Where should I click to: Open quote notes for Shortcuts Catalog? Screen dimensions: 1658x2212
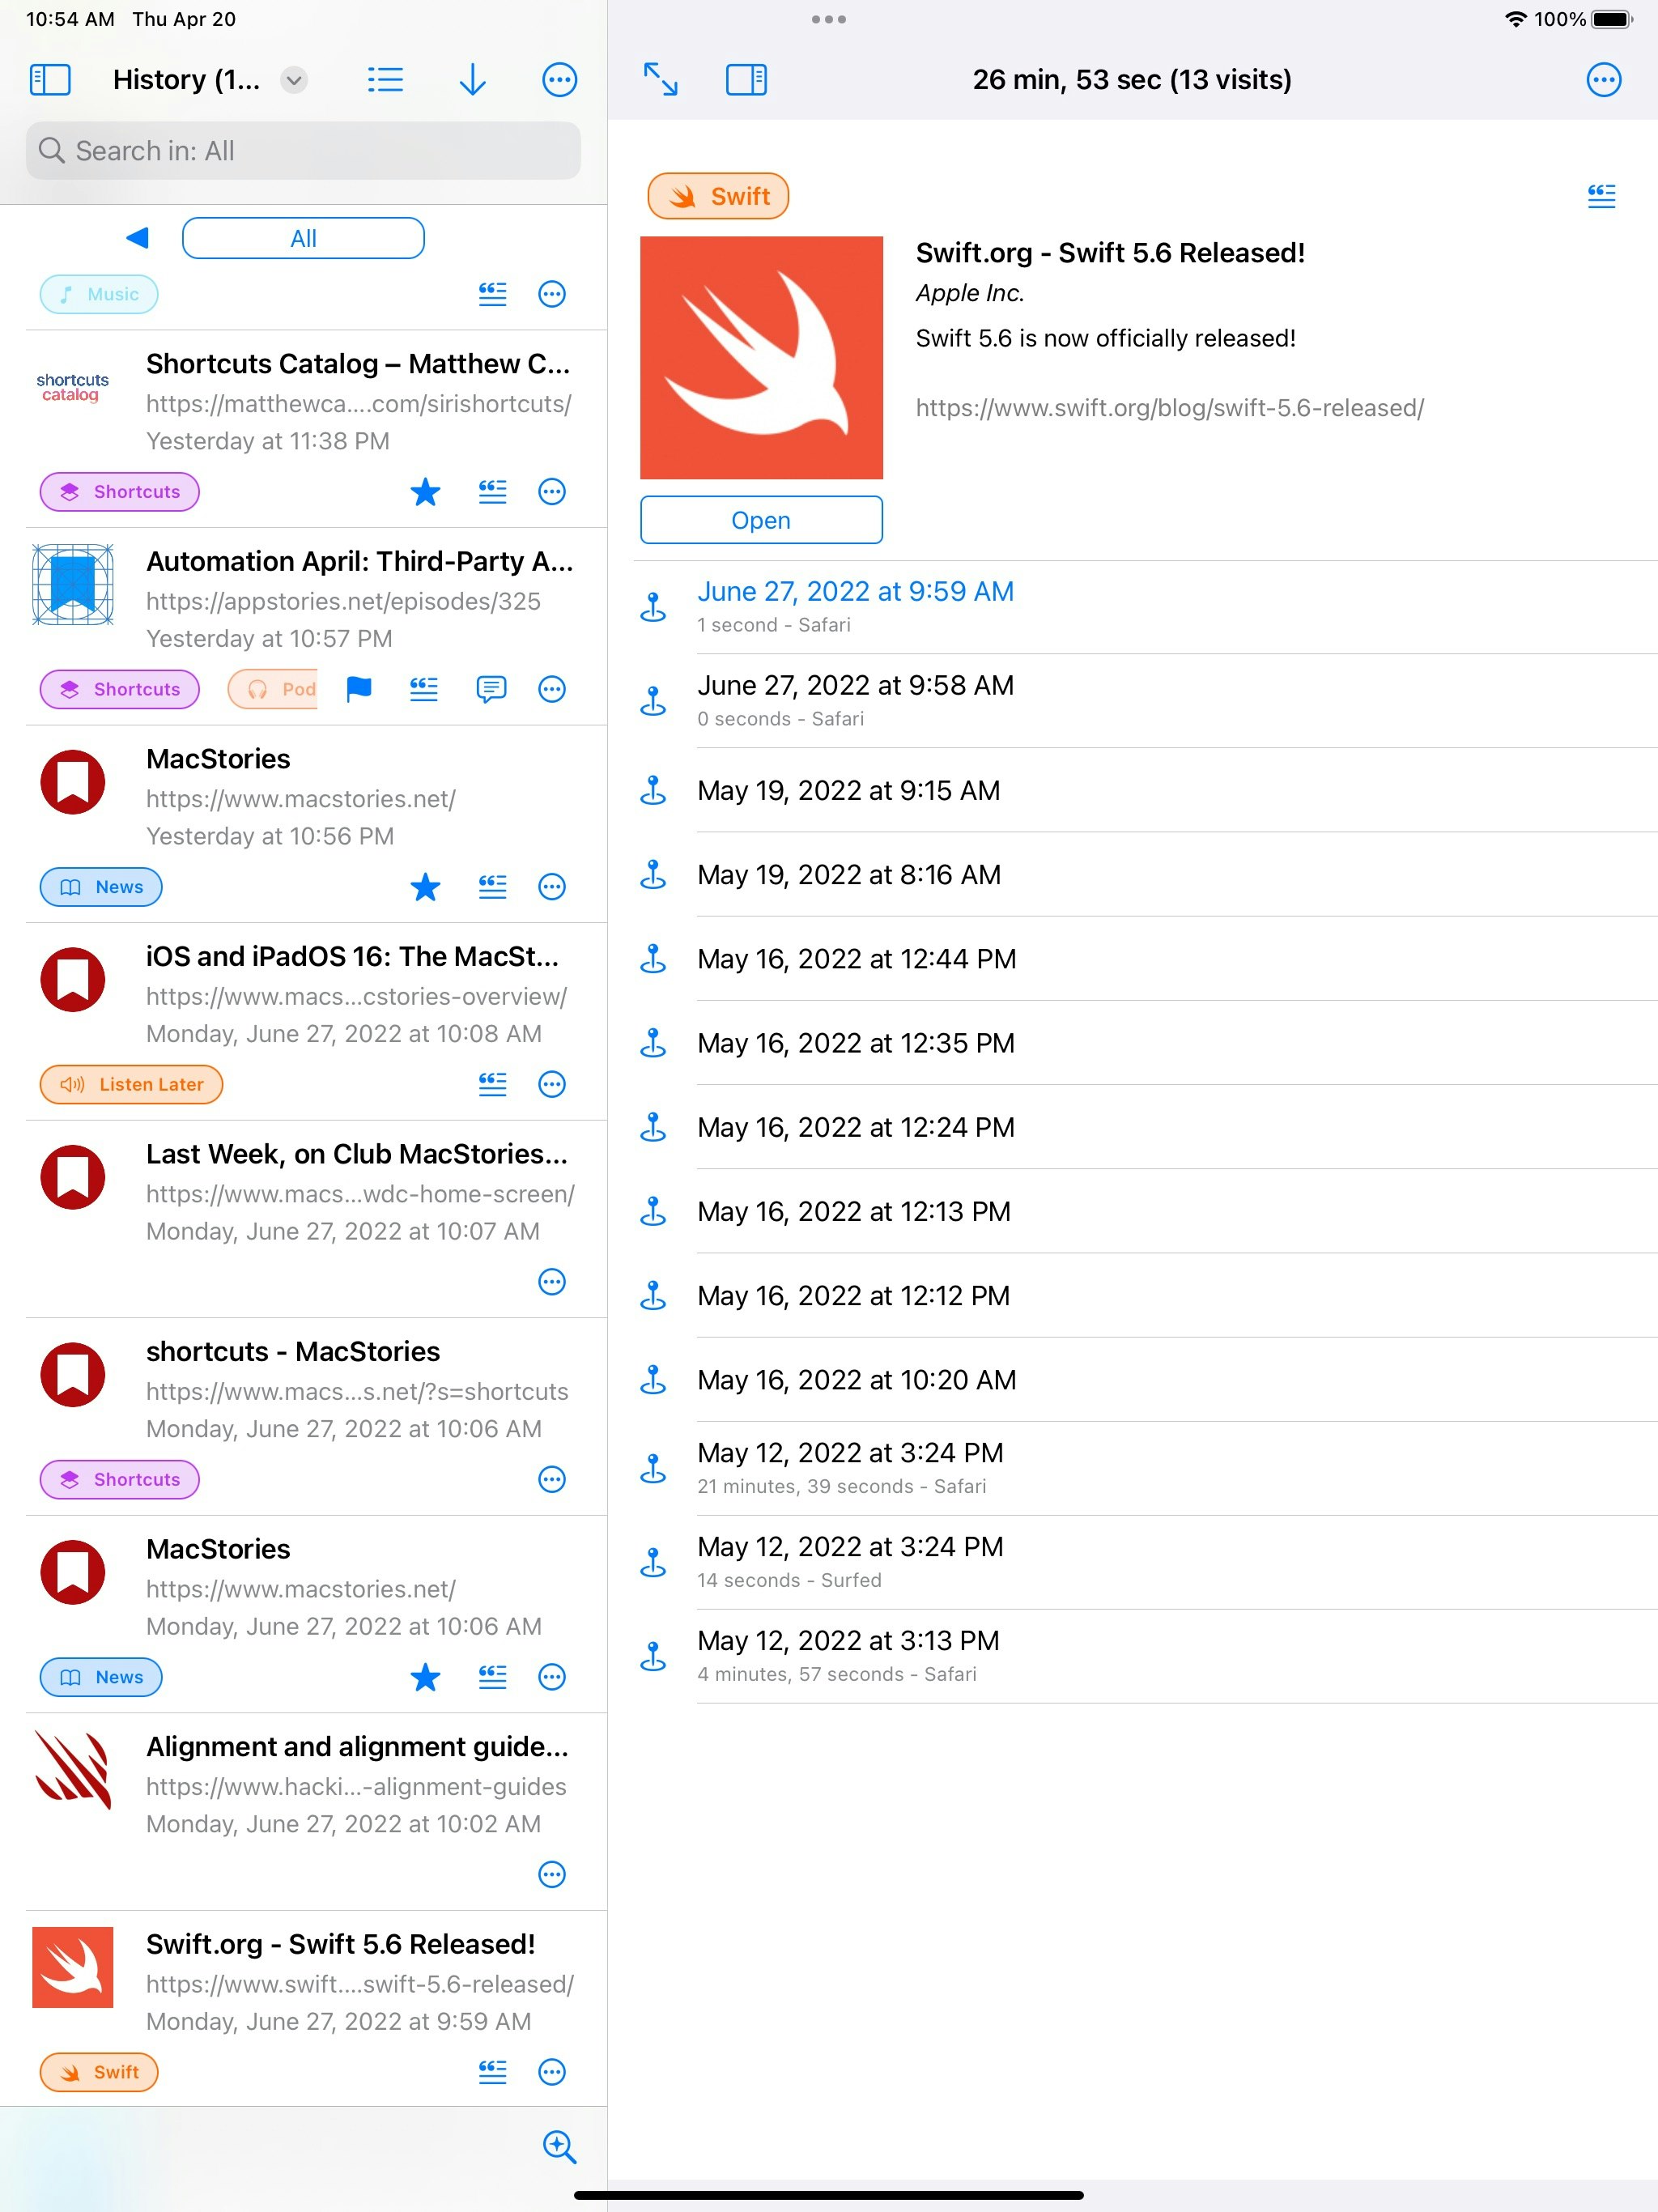click(492, 492)
